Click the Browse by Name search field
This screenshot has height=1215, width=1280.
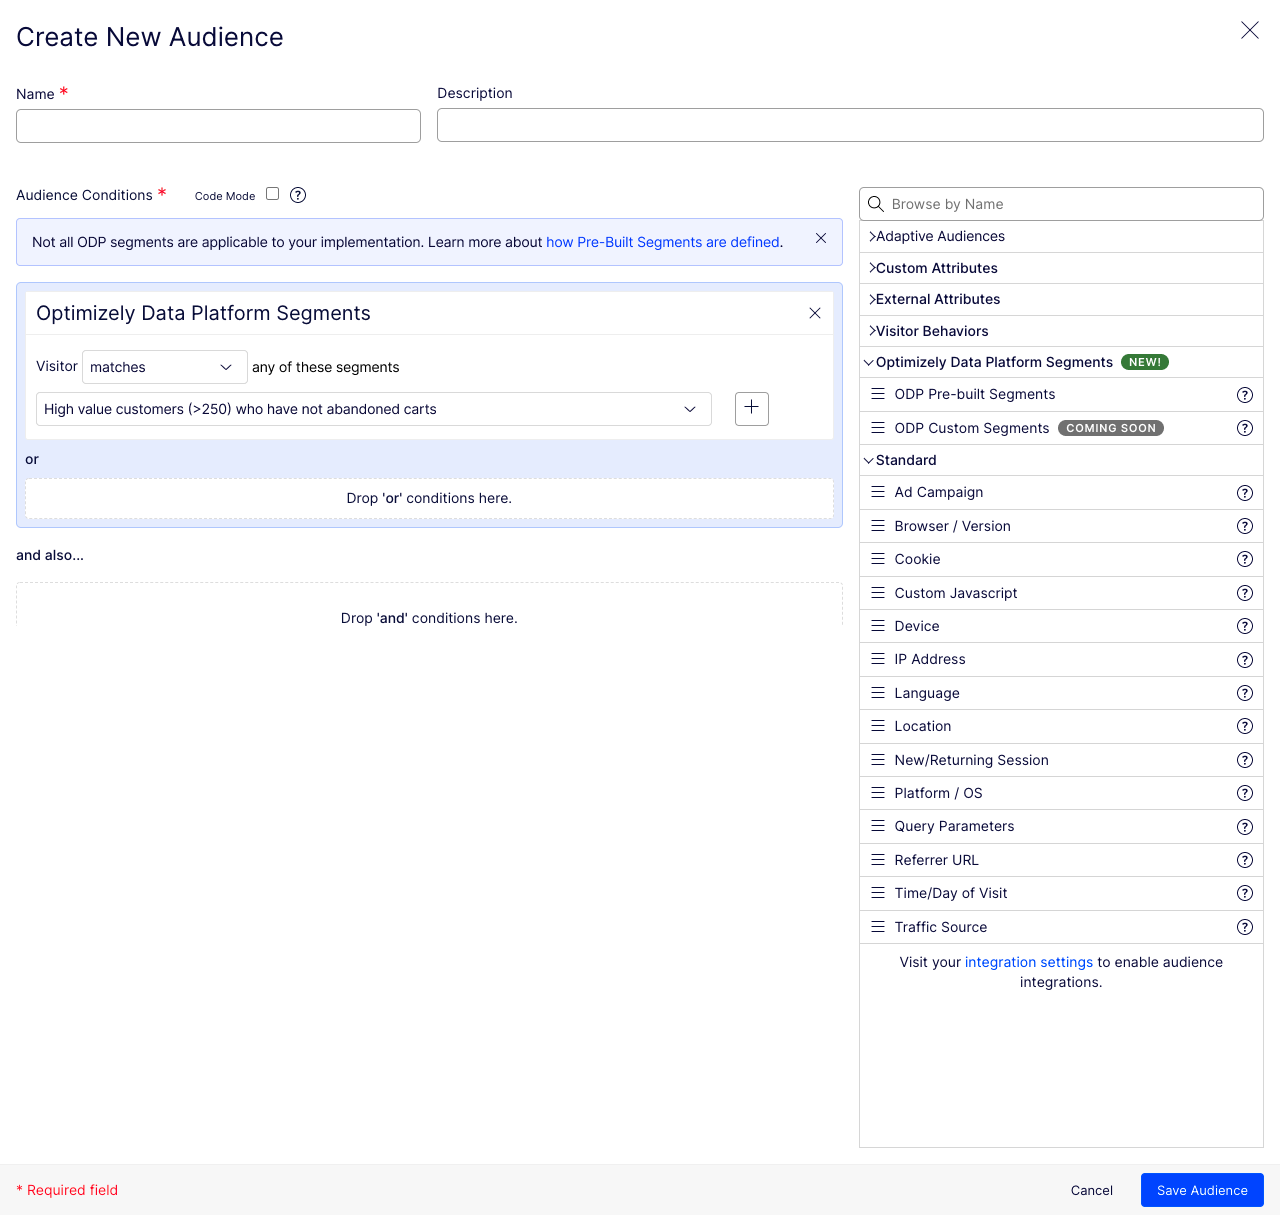(x=1061, y=204)
